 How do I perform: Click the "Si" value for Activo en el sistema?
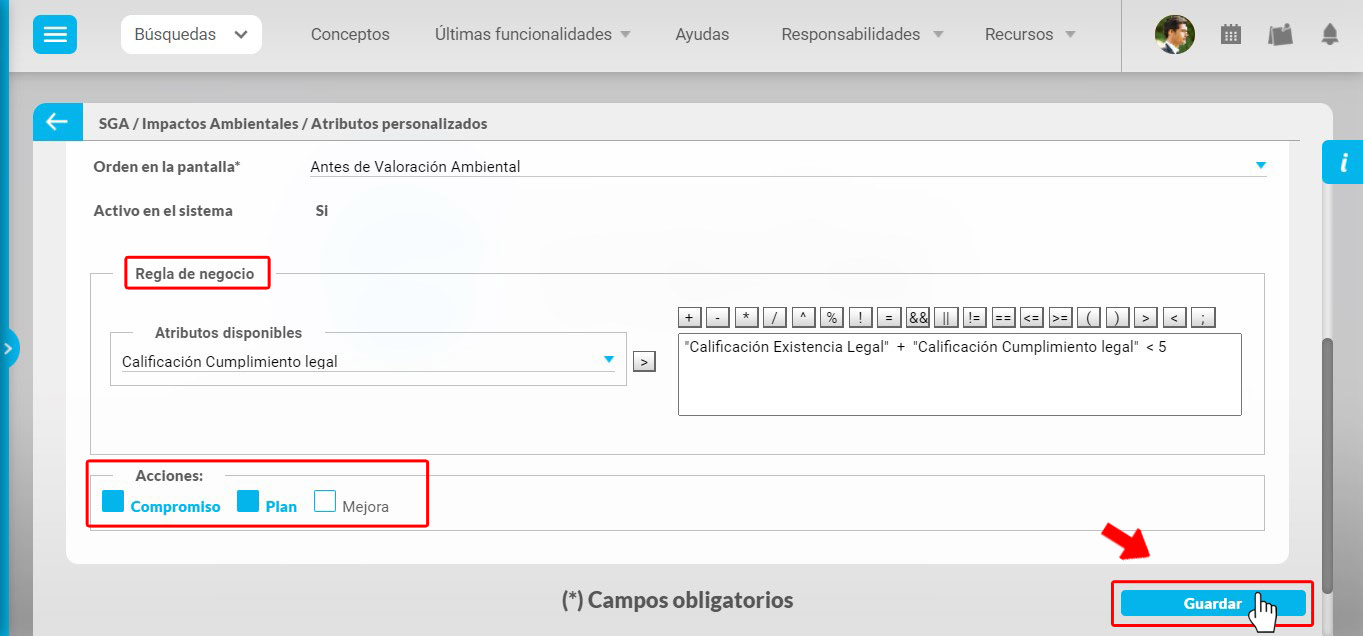[x=322, y=211]
